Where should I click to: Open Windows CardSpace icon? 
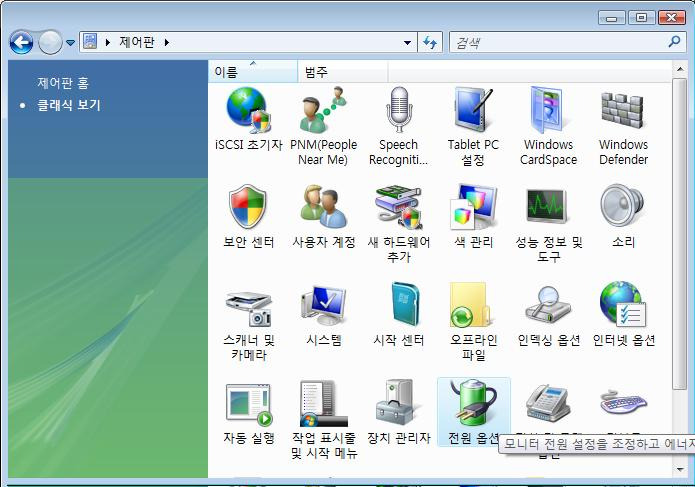(548, 111)
